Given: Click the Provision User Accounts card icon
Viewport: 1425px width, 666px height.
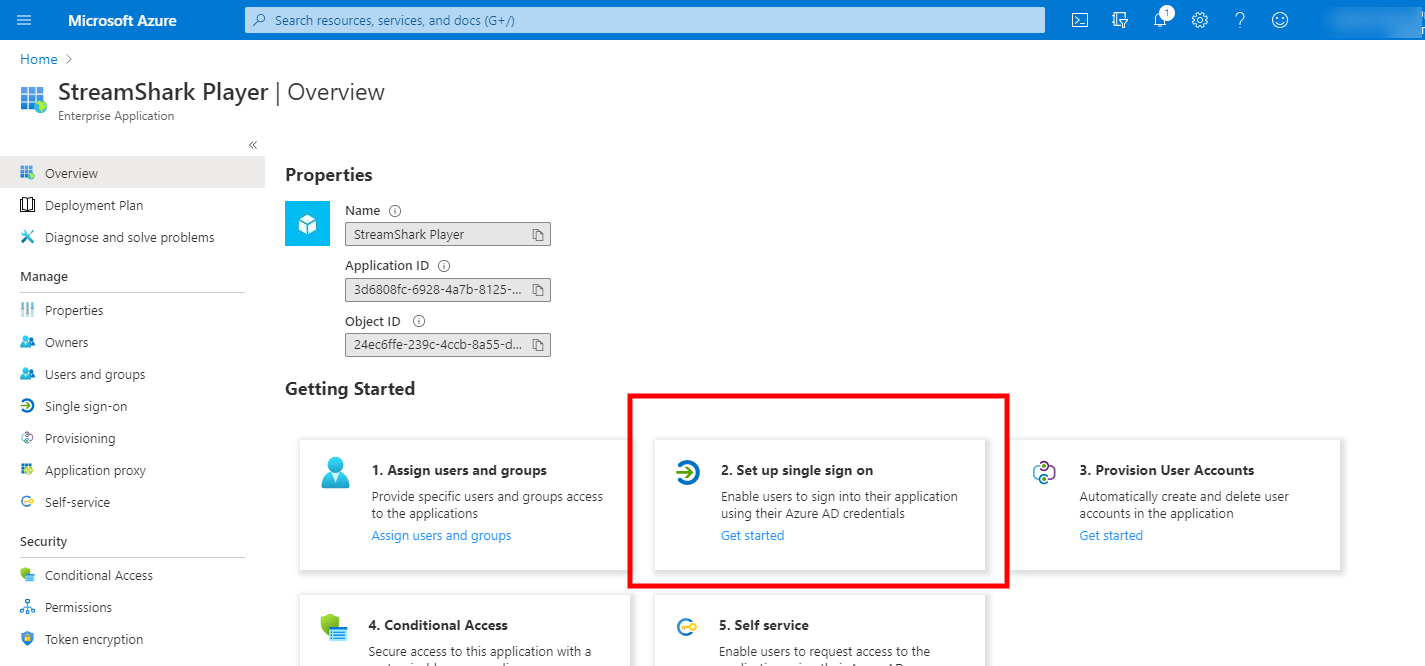Looking at the screenshot, I should (x=1044, y=472).
